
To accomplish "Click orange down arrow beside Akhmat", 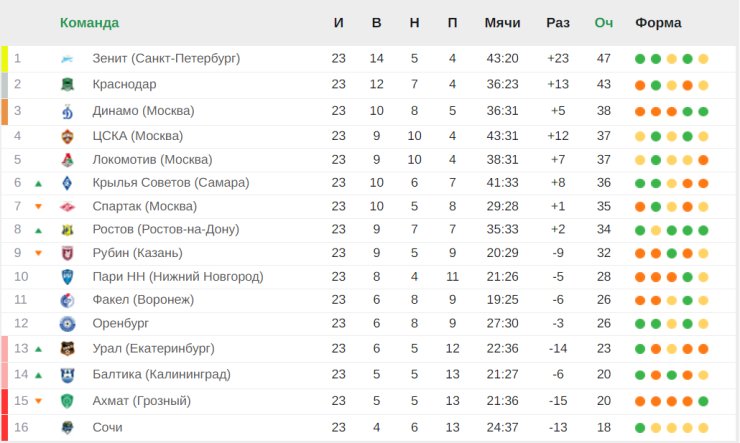I will pyautogui.click(x=39, y=401).
